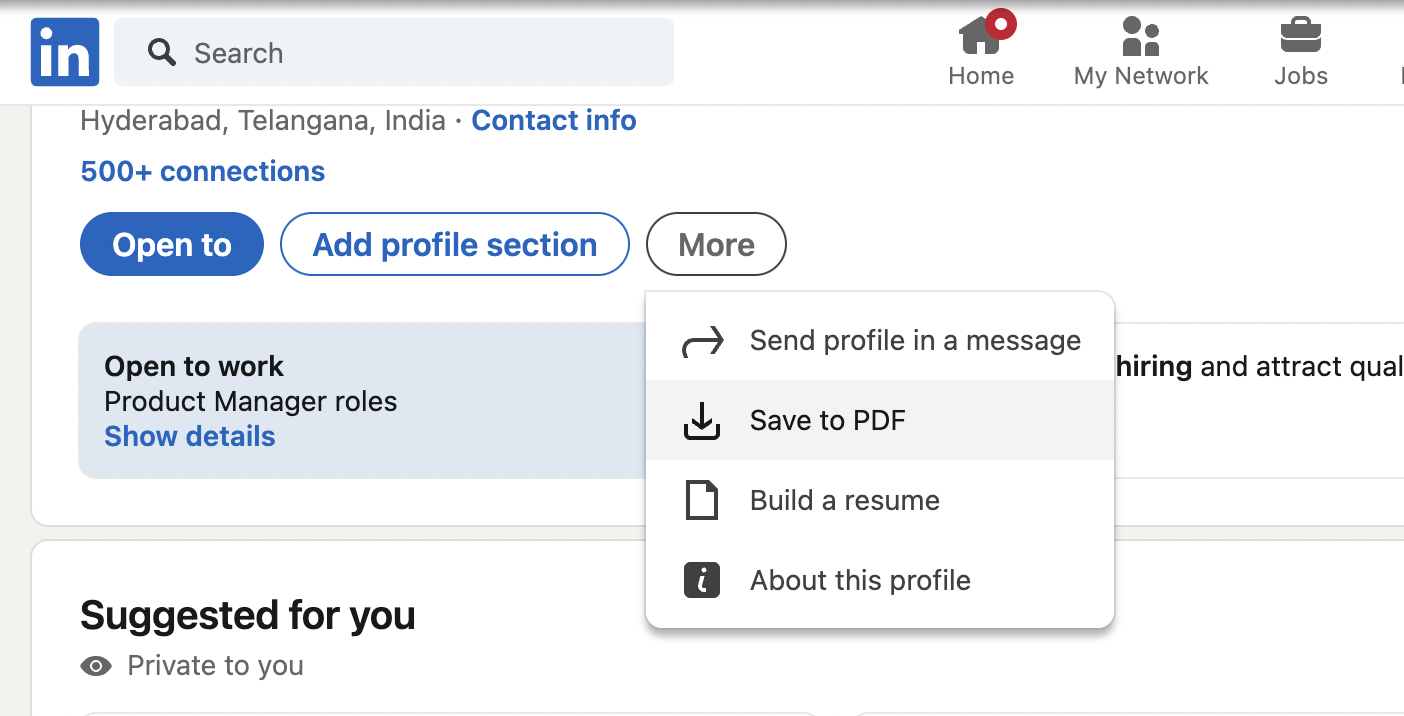The height and width of the screenshot is (716, 1404).
Task: Collapse the More dropdown button
Action: pyautogui.click(x=716, y=244)
